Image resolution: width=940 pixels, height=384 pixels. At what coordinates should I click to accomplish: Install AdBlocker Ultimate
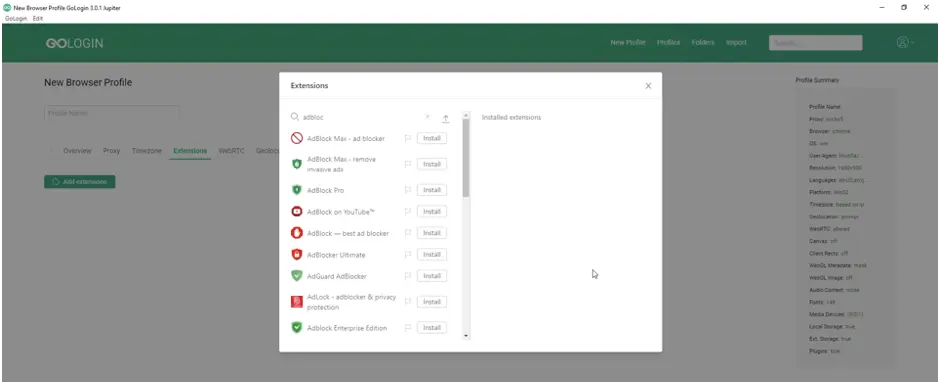(432, 255)
